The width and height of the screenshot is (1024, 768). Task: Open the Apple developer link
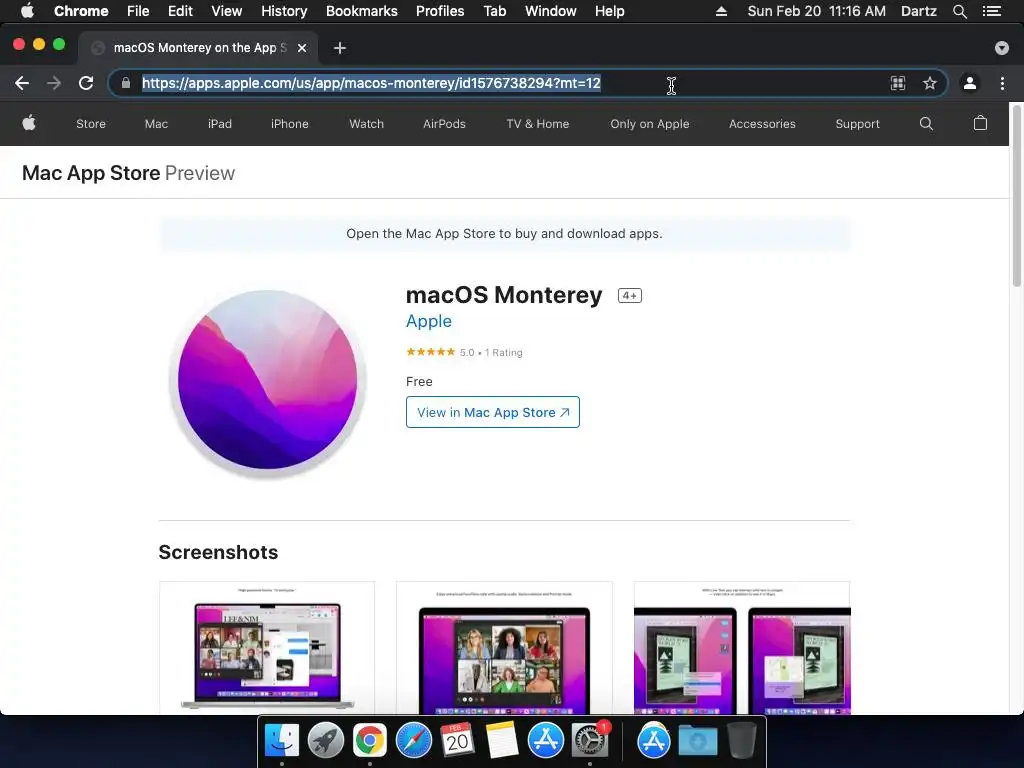[428, 321]
